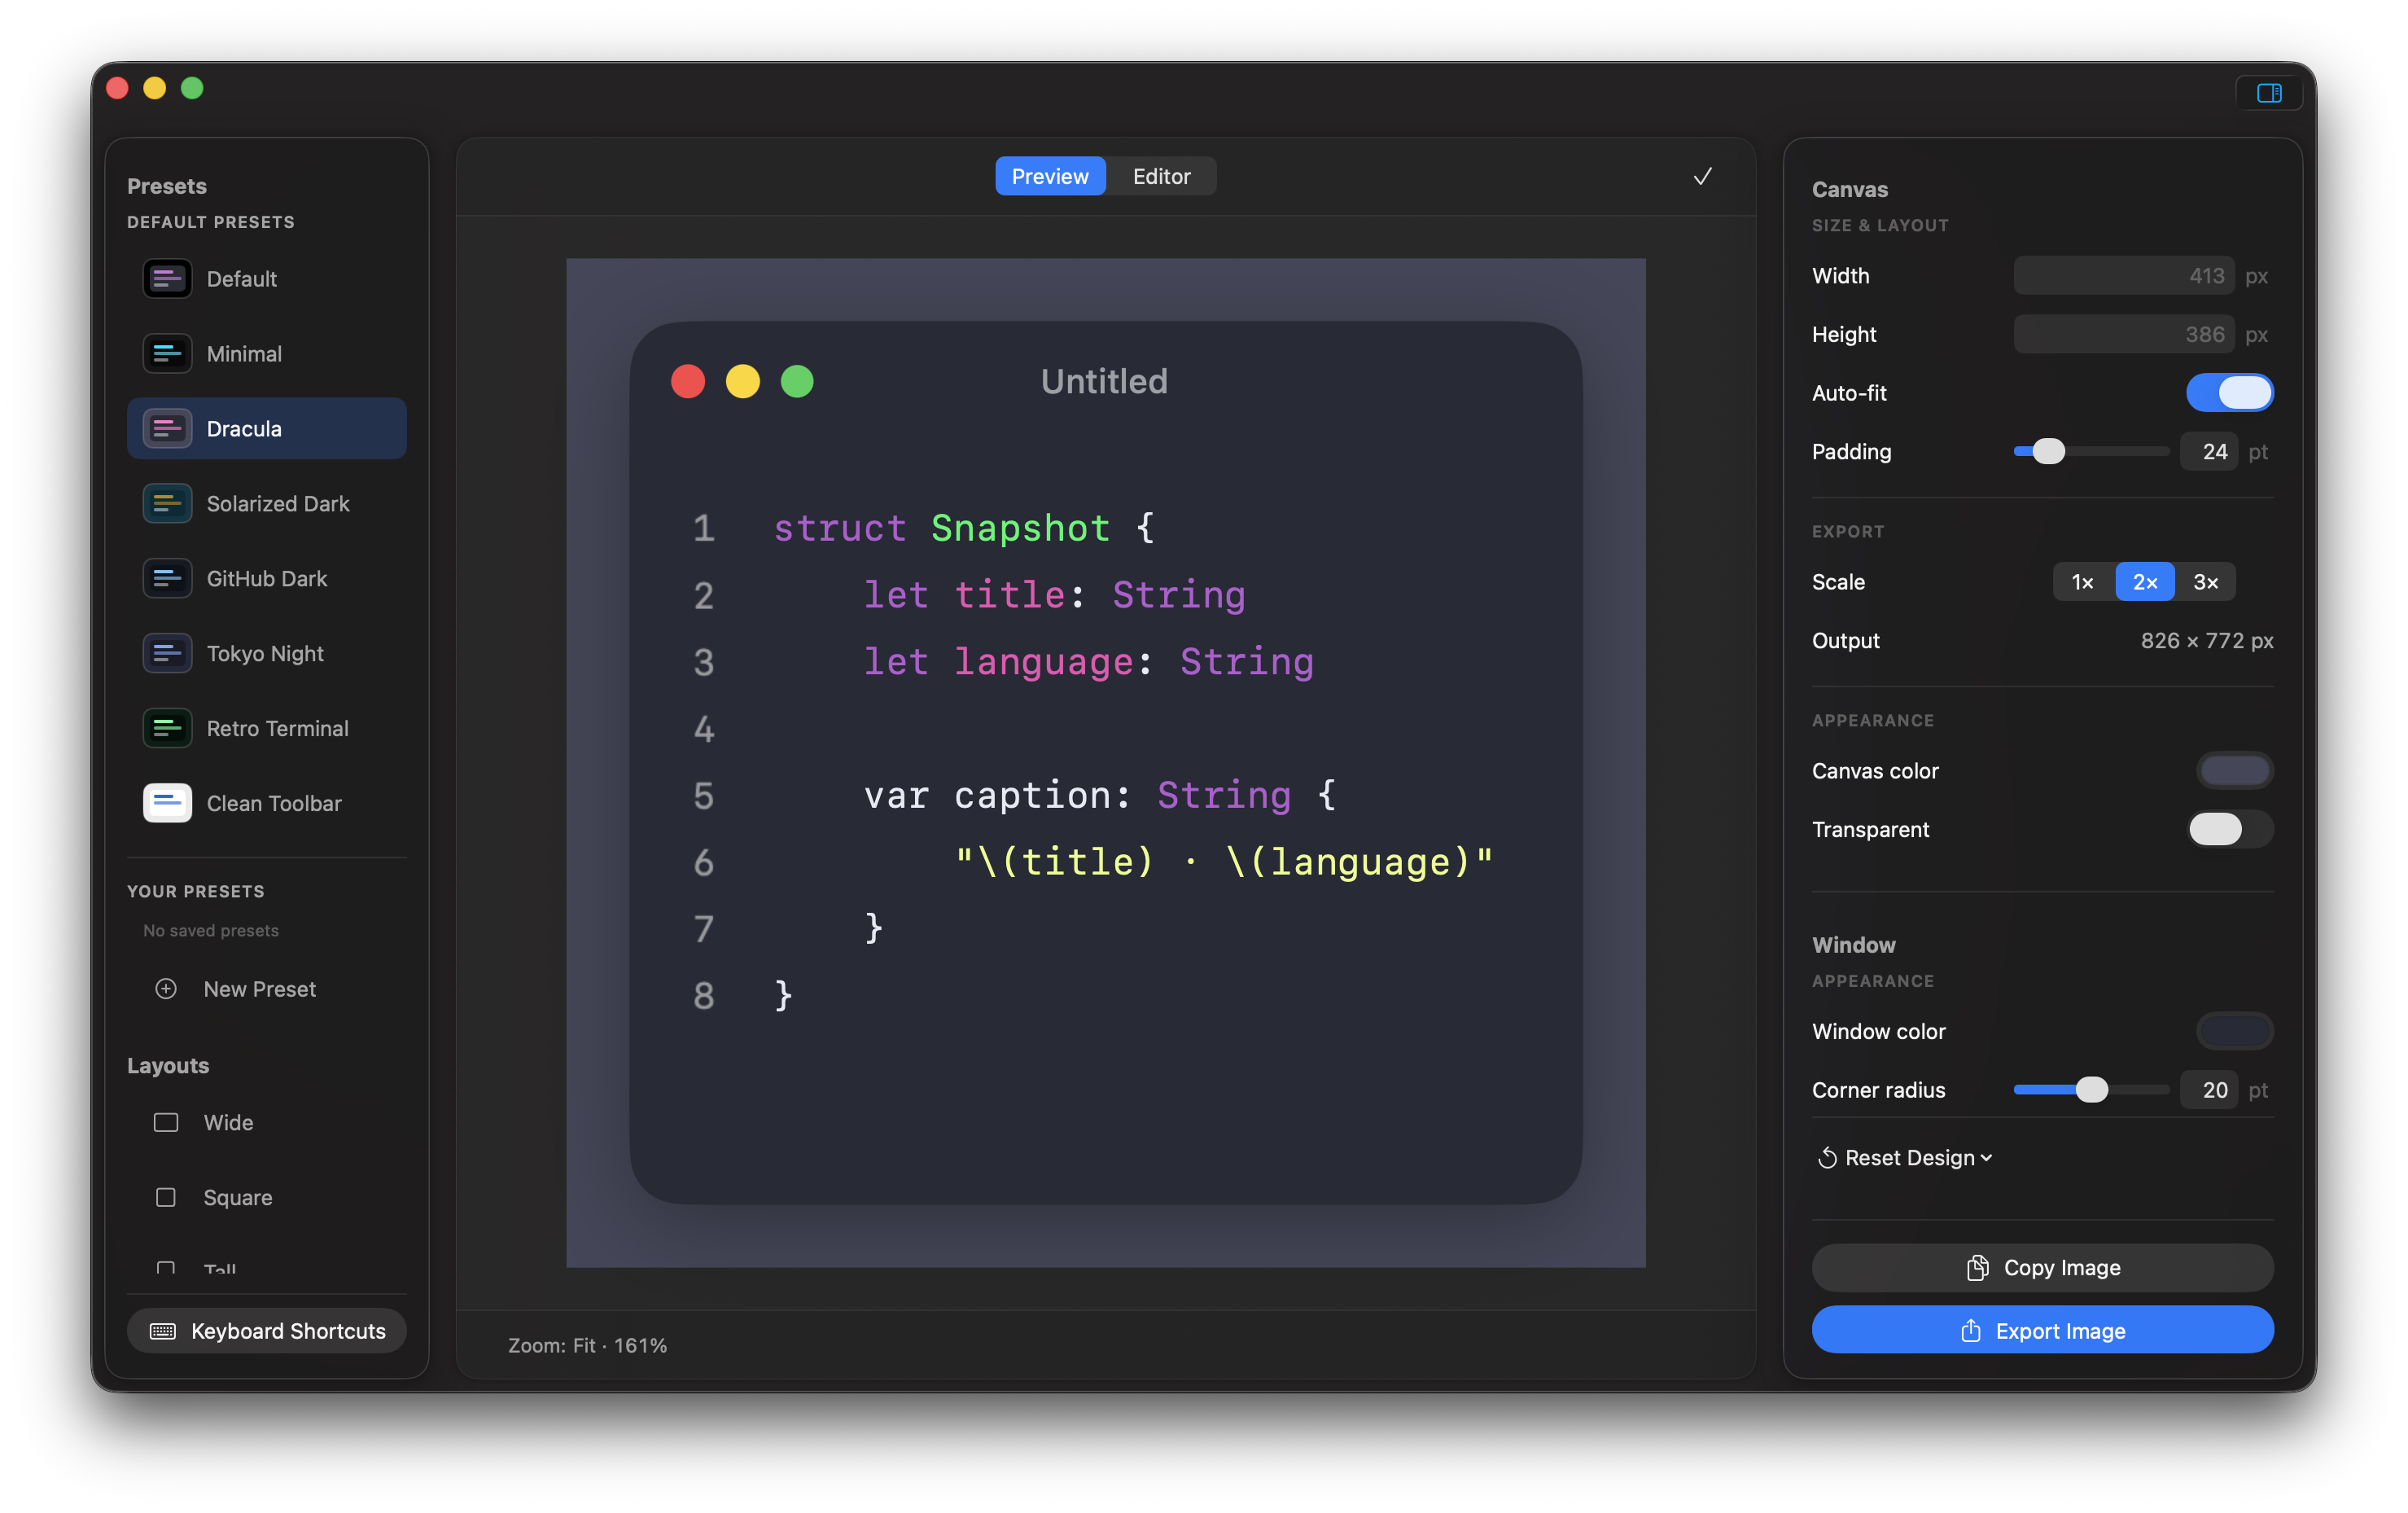2408x1513 pixels.
Task: Select the Retro Terminal preset
Action: point(266,729)
